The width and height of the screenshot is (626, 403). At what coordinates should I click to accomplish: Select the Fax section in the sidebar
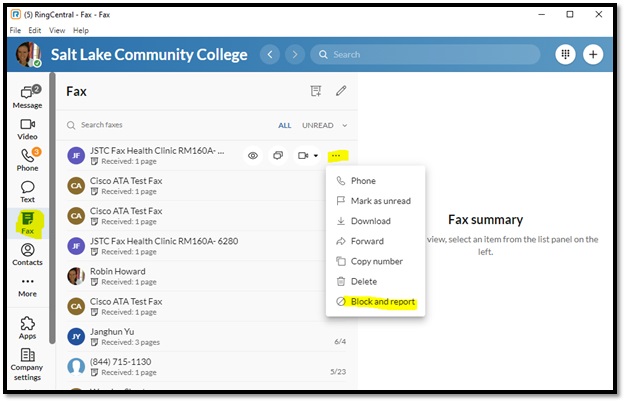pyautogui.click(x=27, y=223)
